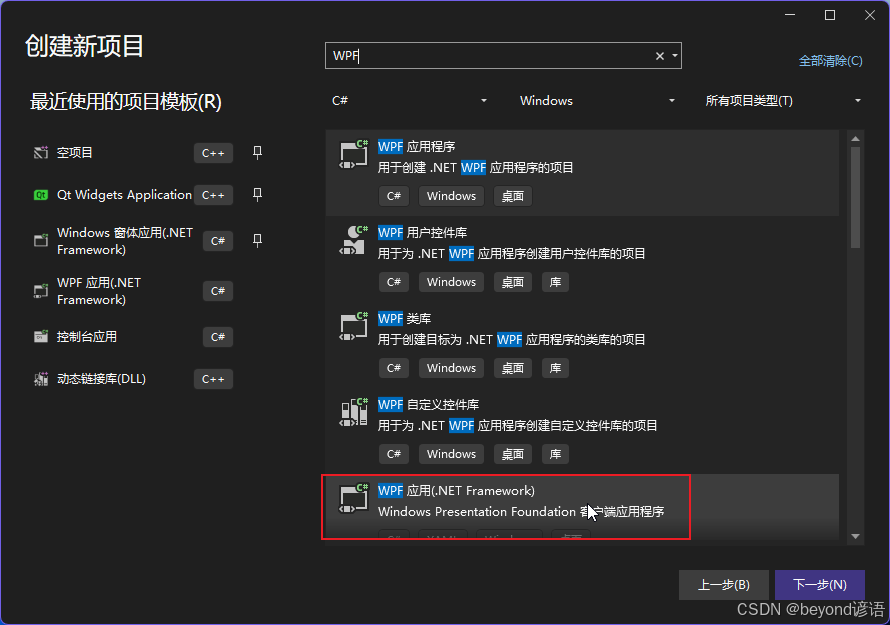Select 动态链接库(DLL) recent template
This screenshot has width=890, height=625.
[102, 379]
